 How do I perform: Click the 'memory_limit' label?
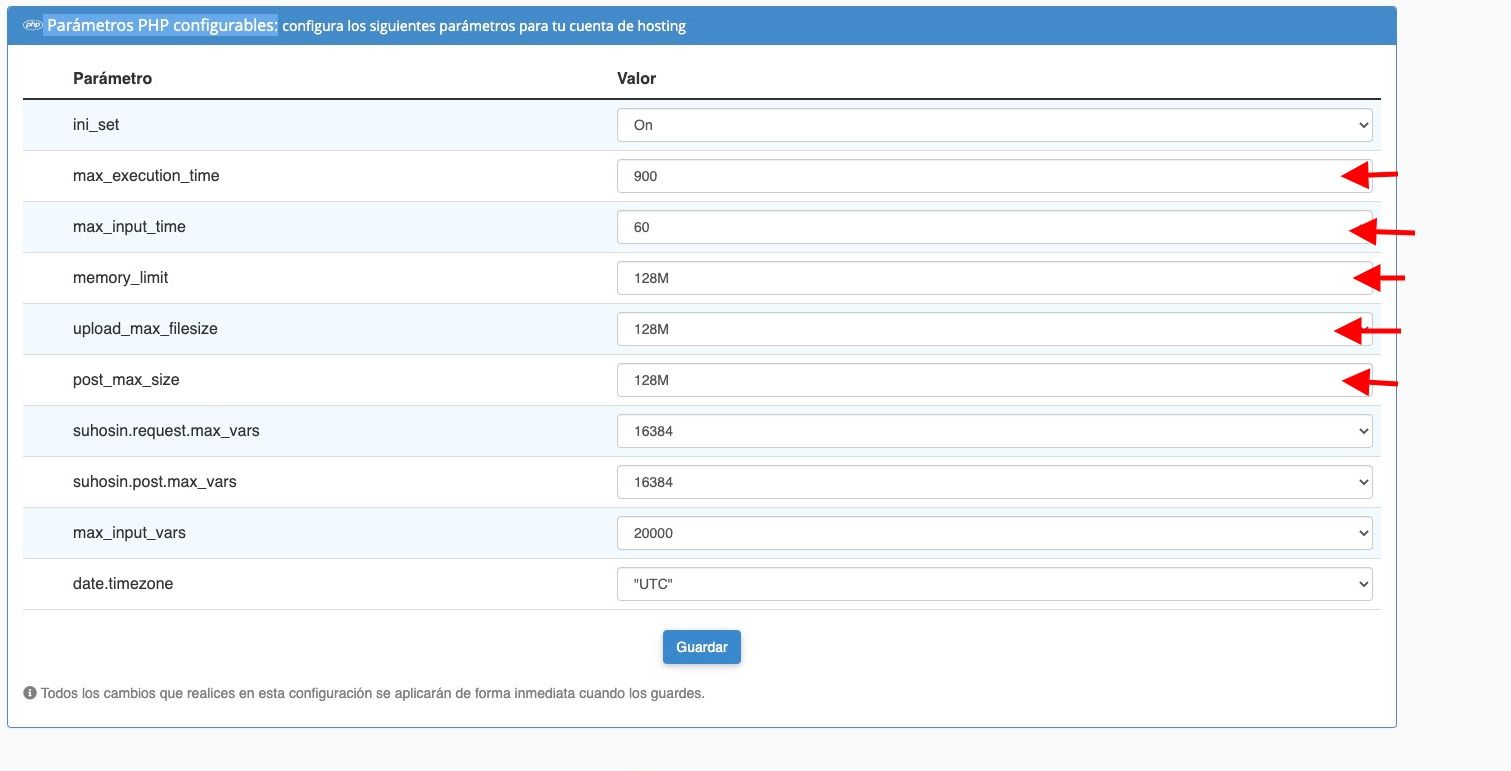tap(120, 278)
